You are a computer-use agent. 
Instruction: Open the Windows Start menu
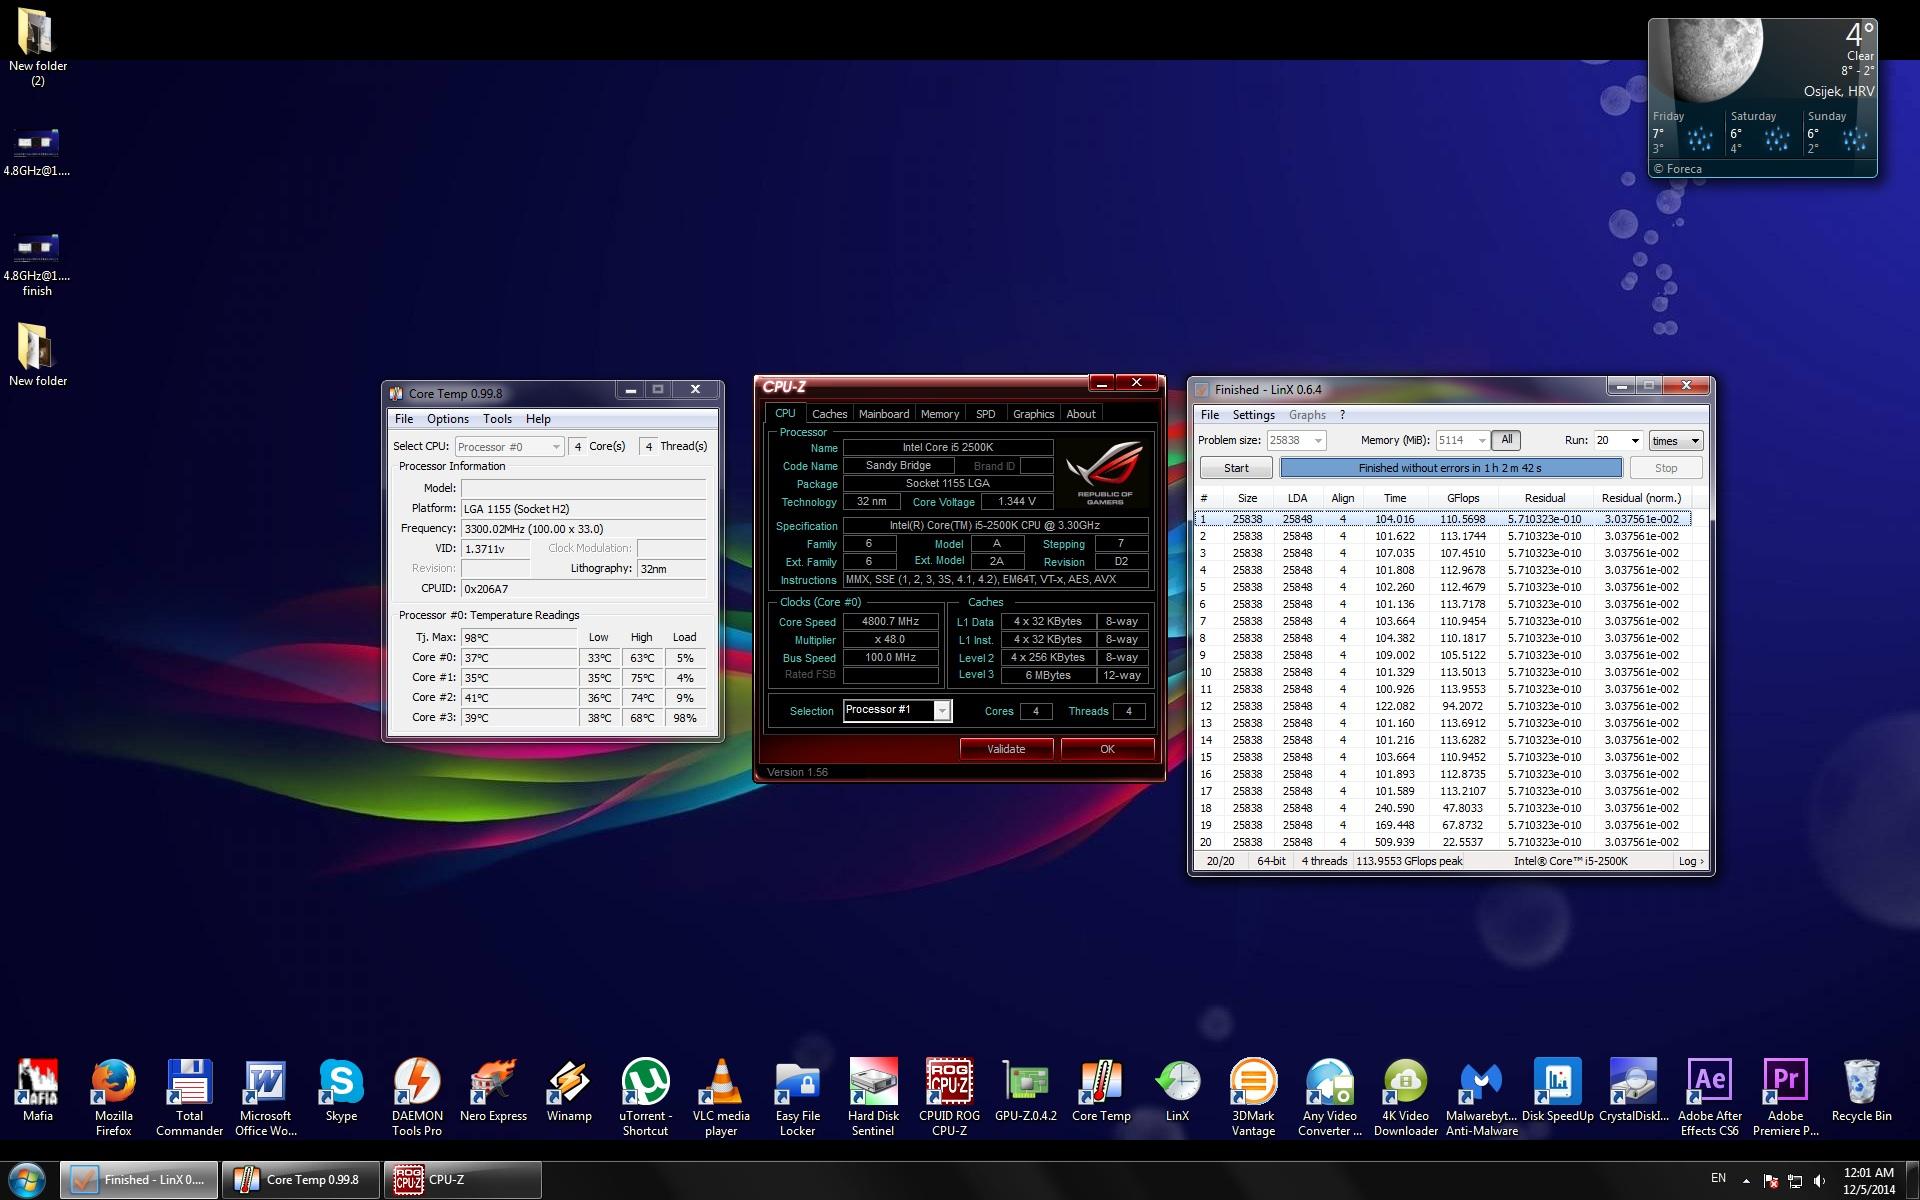pyautogui.click(x=27, y=1180)
